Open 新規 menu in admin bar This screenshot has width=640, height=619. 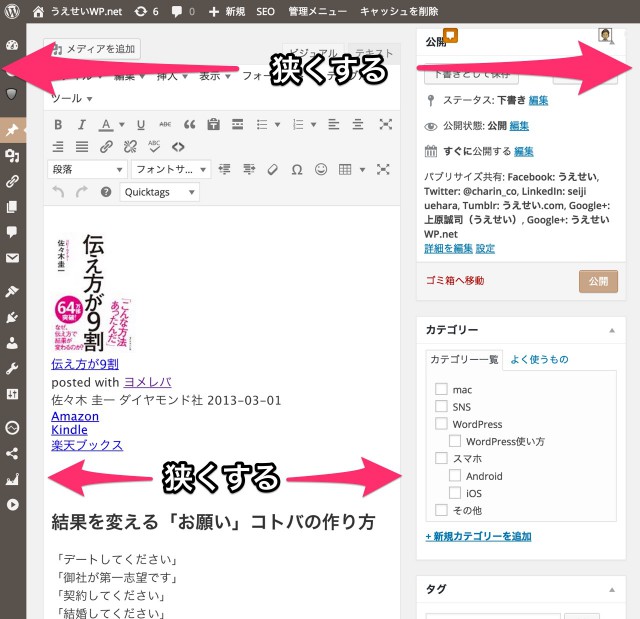227,11
